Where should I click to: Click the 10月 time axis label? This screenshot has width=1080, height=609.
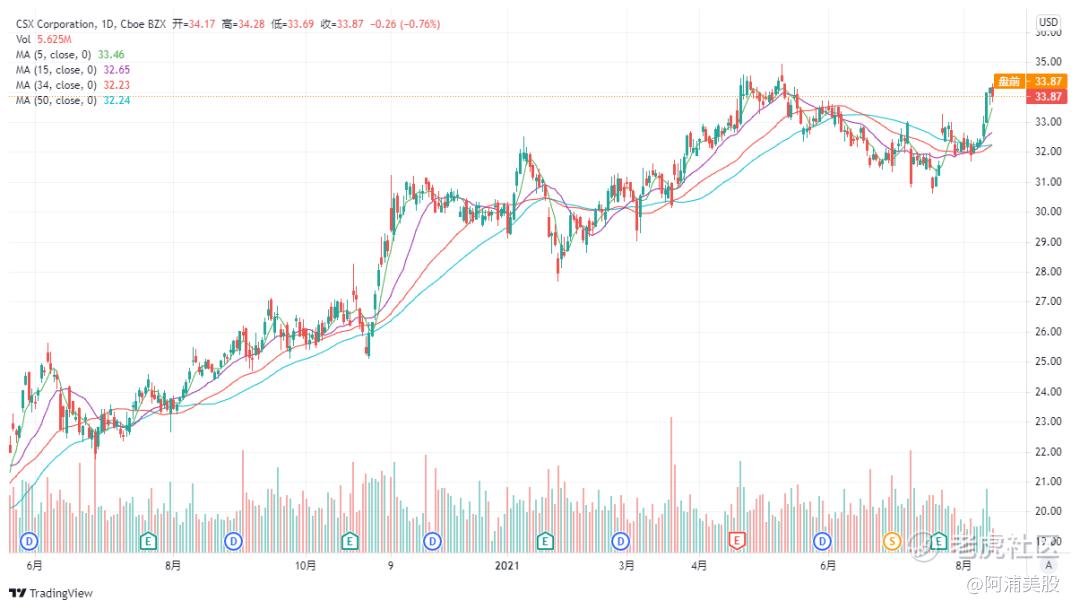(x=306, y=566)
